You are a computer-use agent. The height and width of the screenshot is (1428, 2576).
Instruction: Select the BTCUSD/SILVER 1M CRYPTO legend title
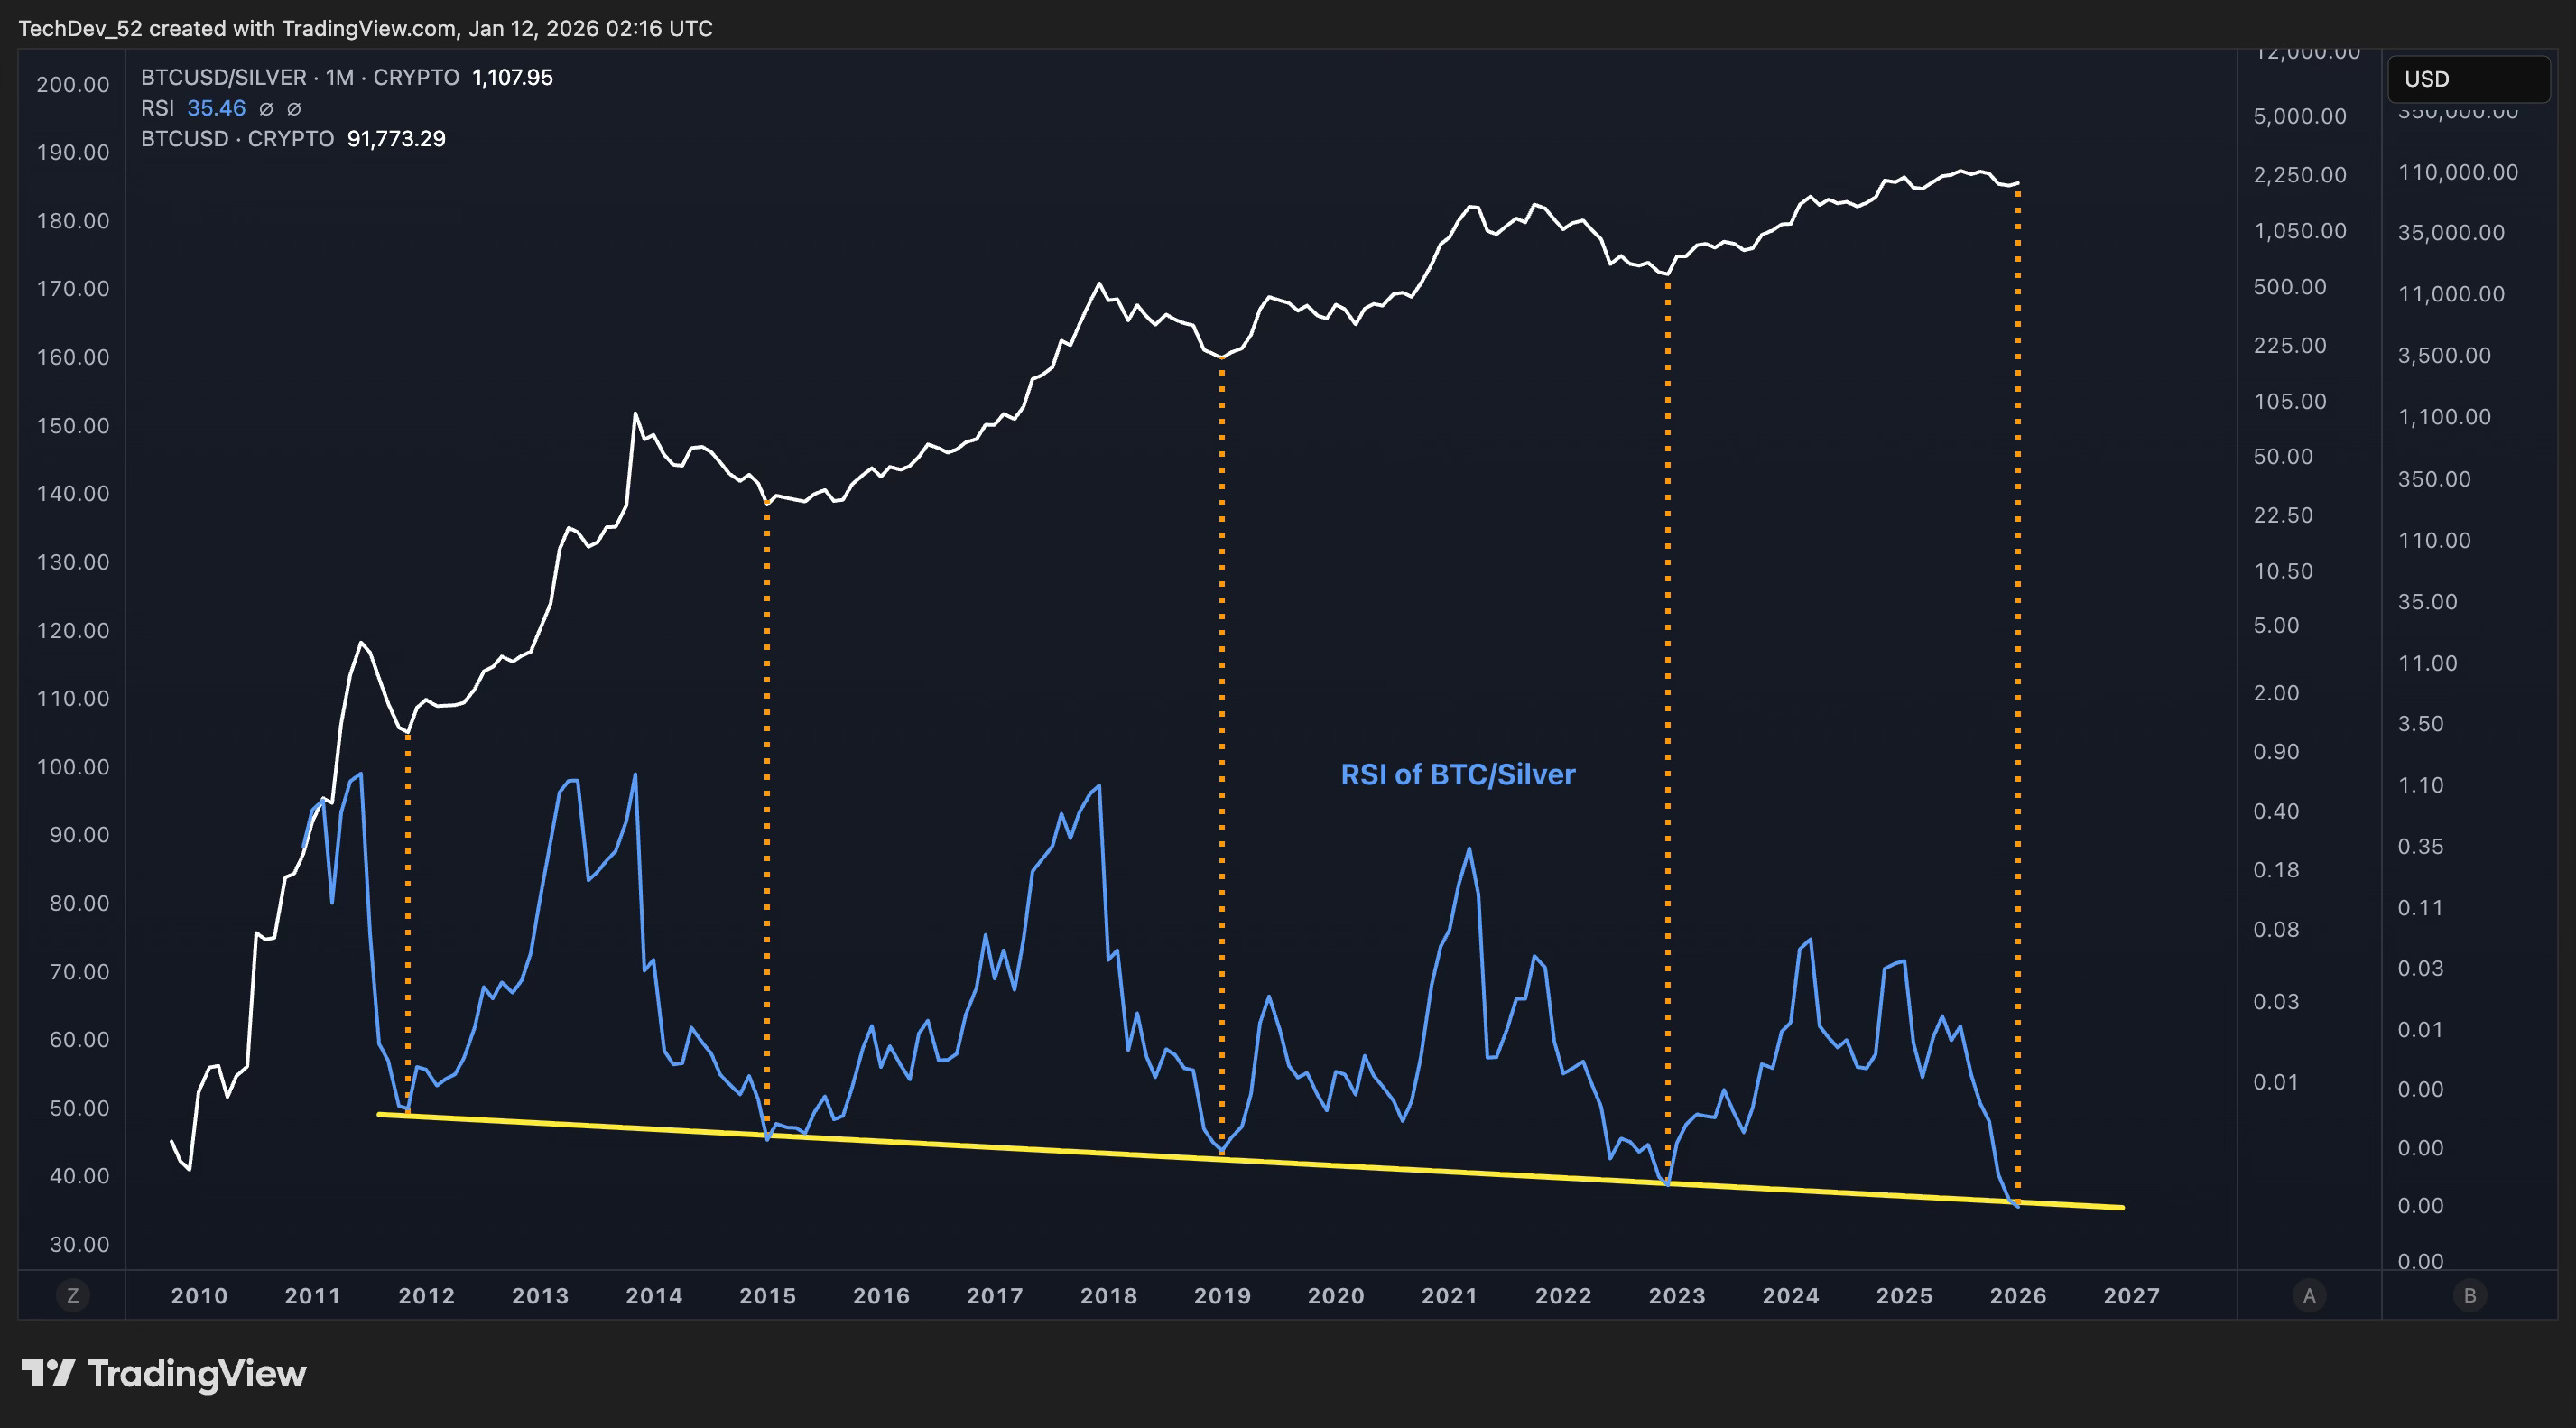299,78
